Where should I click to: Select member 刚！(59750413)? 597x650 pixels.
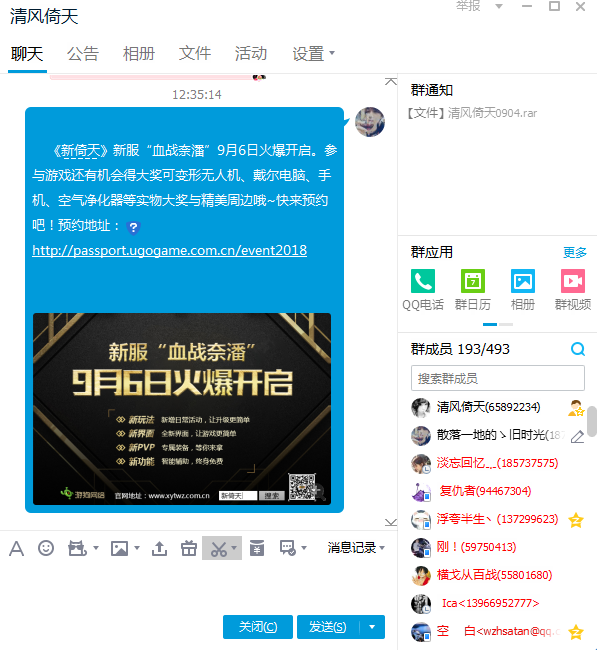(498, 548)
